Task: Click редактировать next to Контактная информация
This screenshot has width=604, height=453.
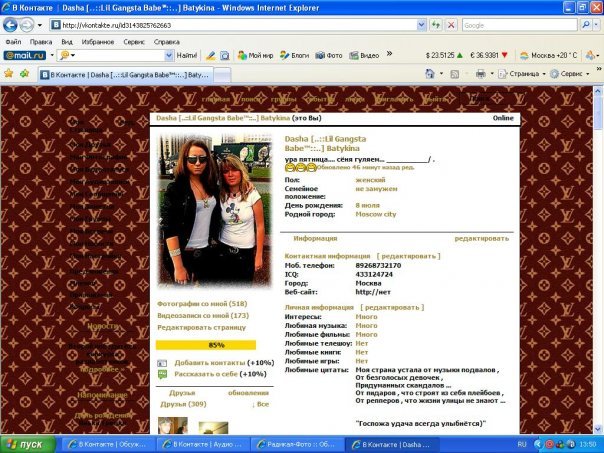Action: click(408, 256)
